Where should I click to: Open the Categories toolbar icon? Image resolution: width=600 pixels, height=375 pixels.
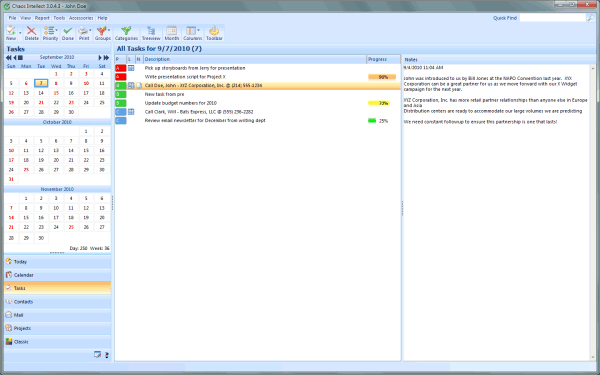(126, 33)
